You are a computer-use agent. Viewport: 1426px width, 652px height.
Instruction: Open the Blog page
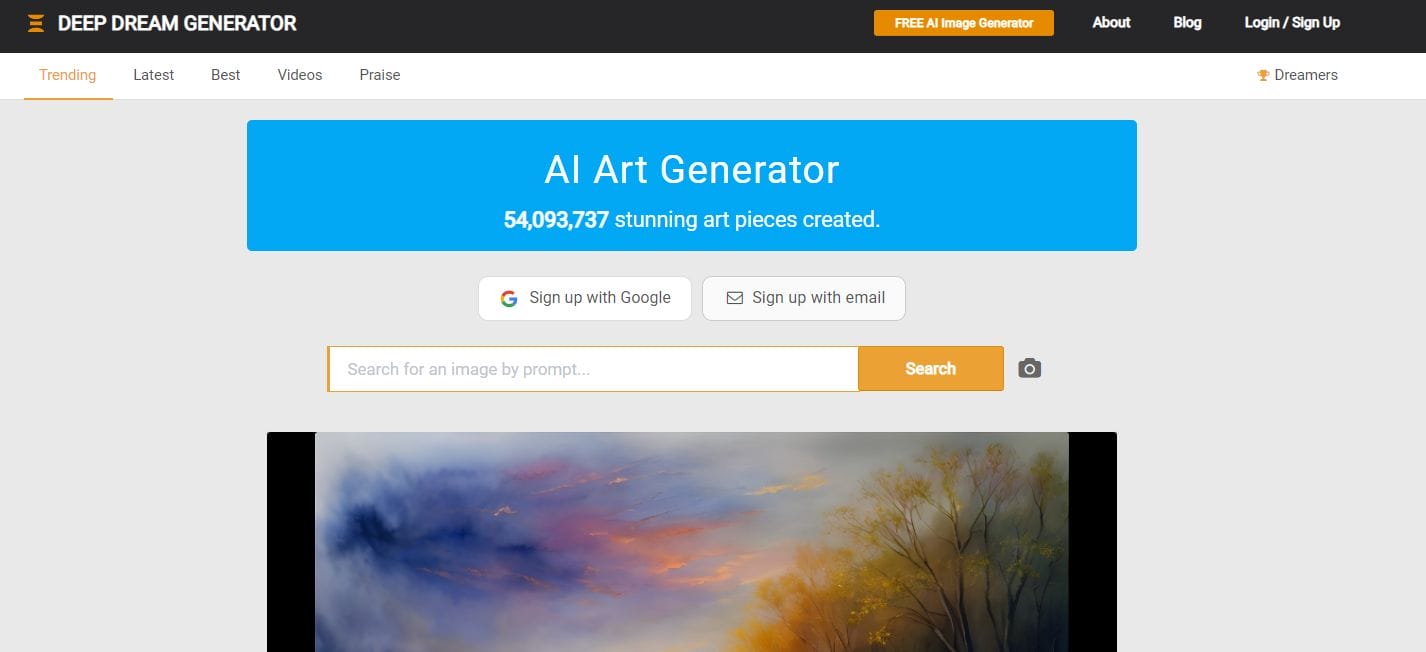[1187, 22]
